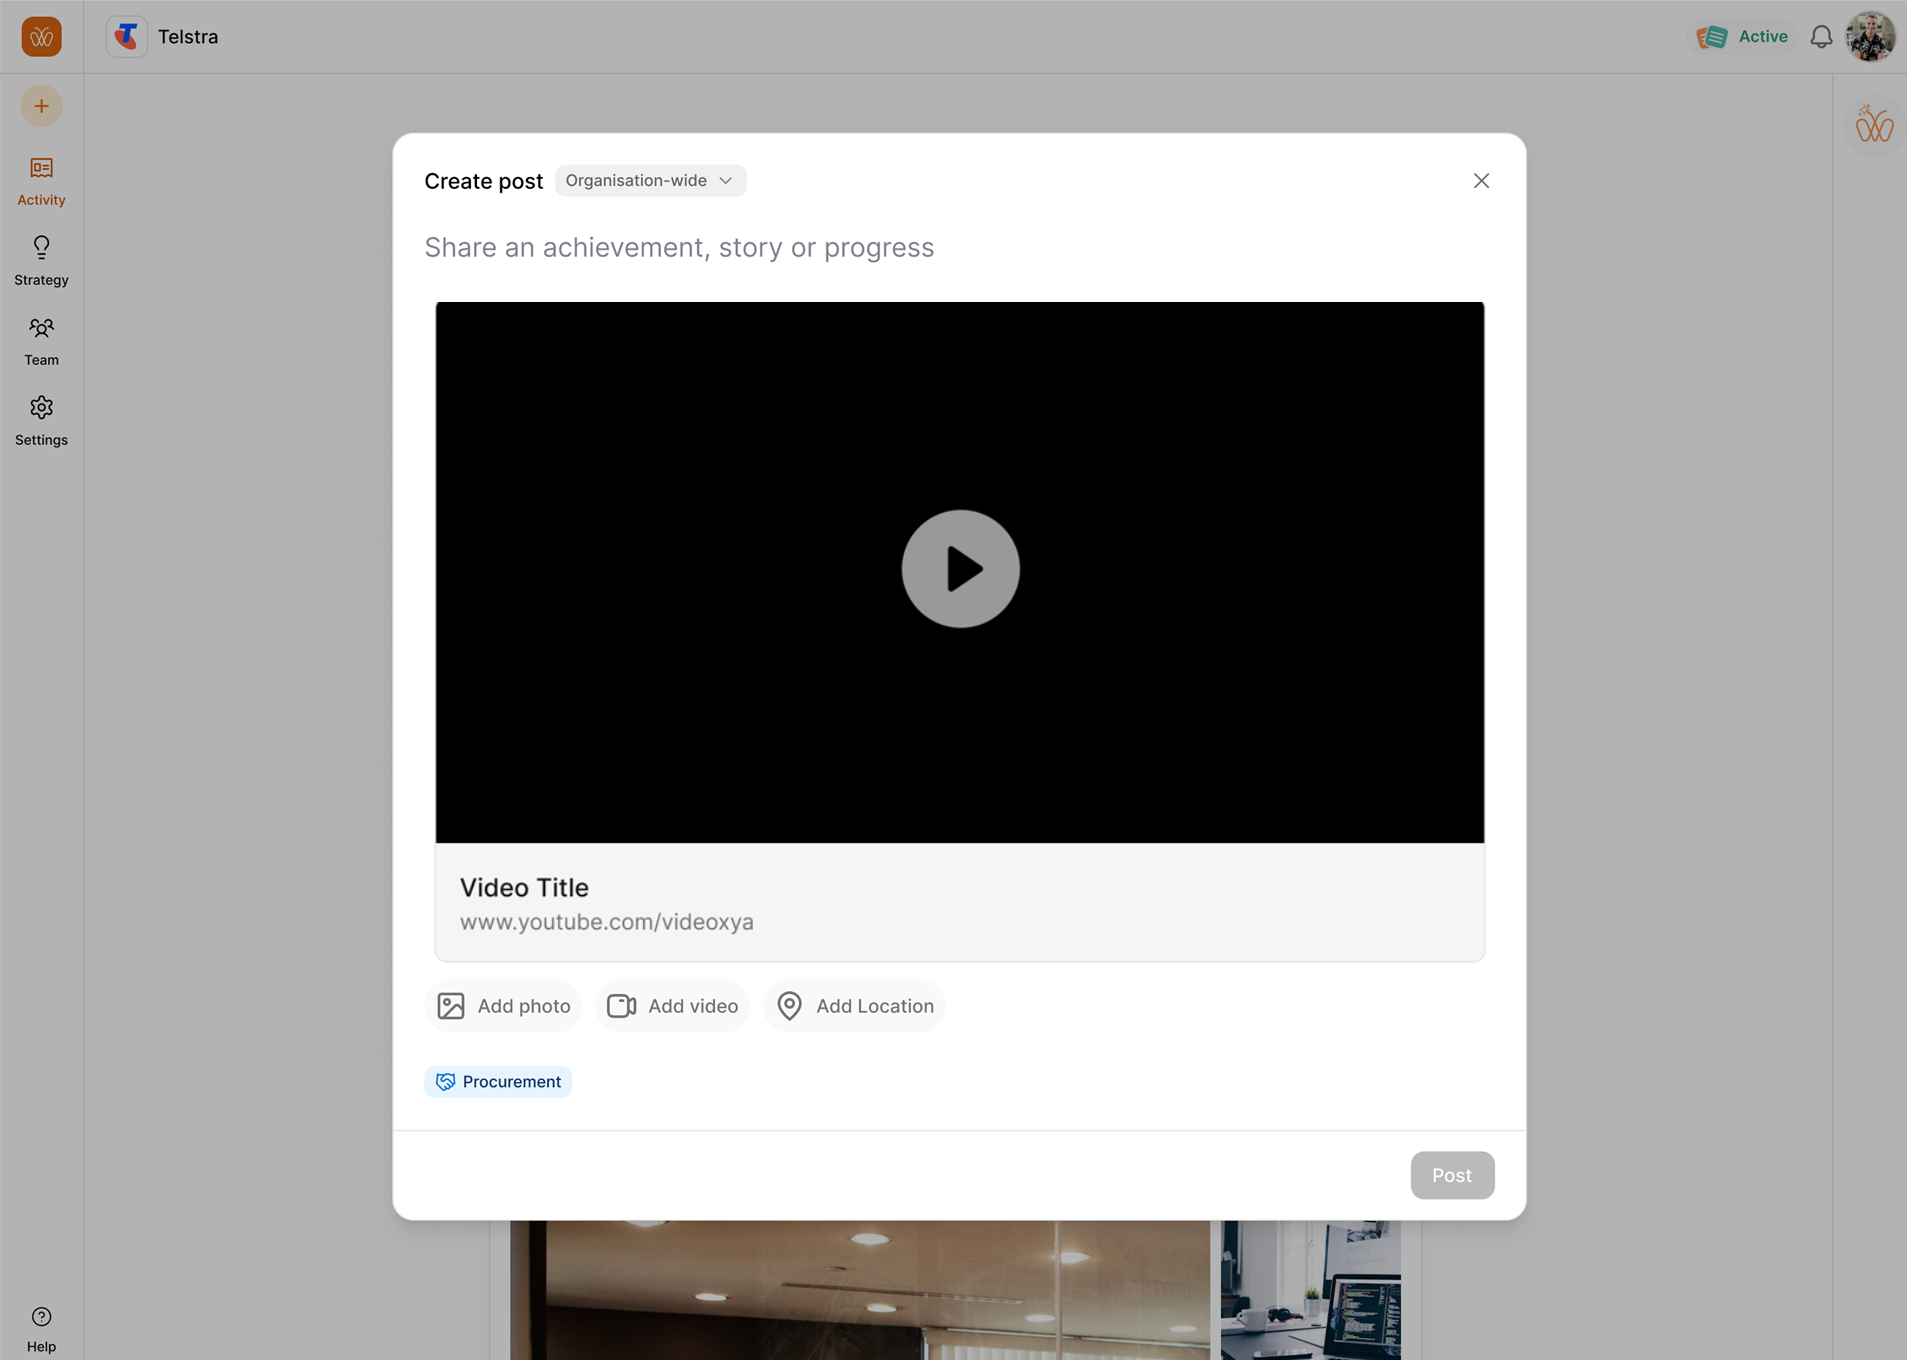The width and height of the screenshot is (1907, 1360).
Task: Play the embedded video preview
Action: tap(960, 569)
